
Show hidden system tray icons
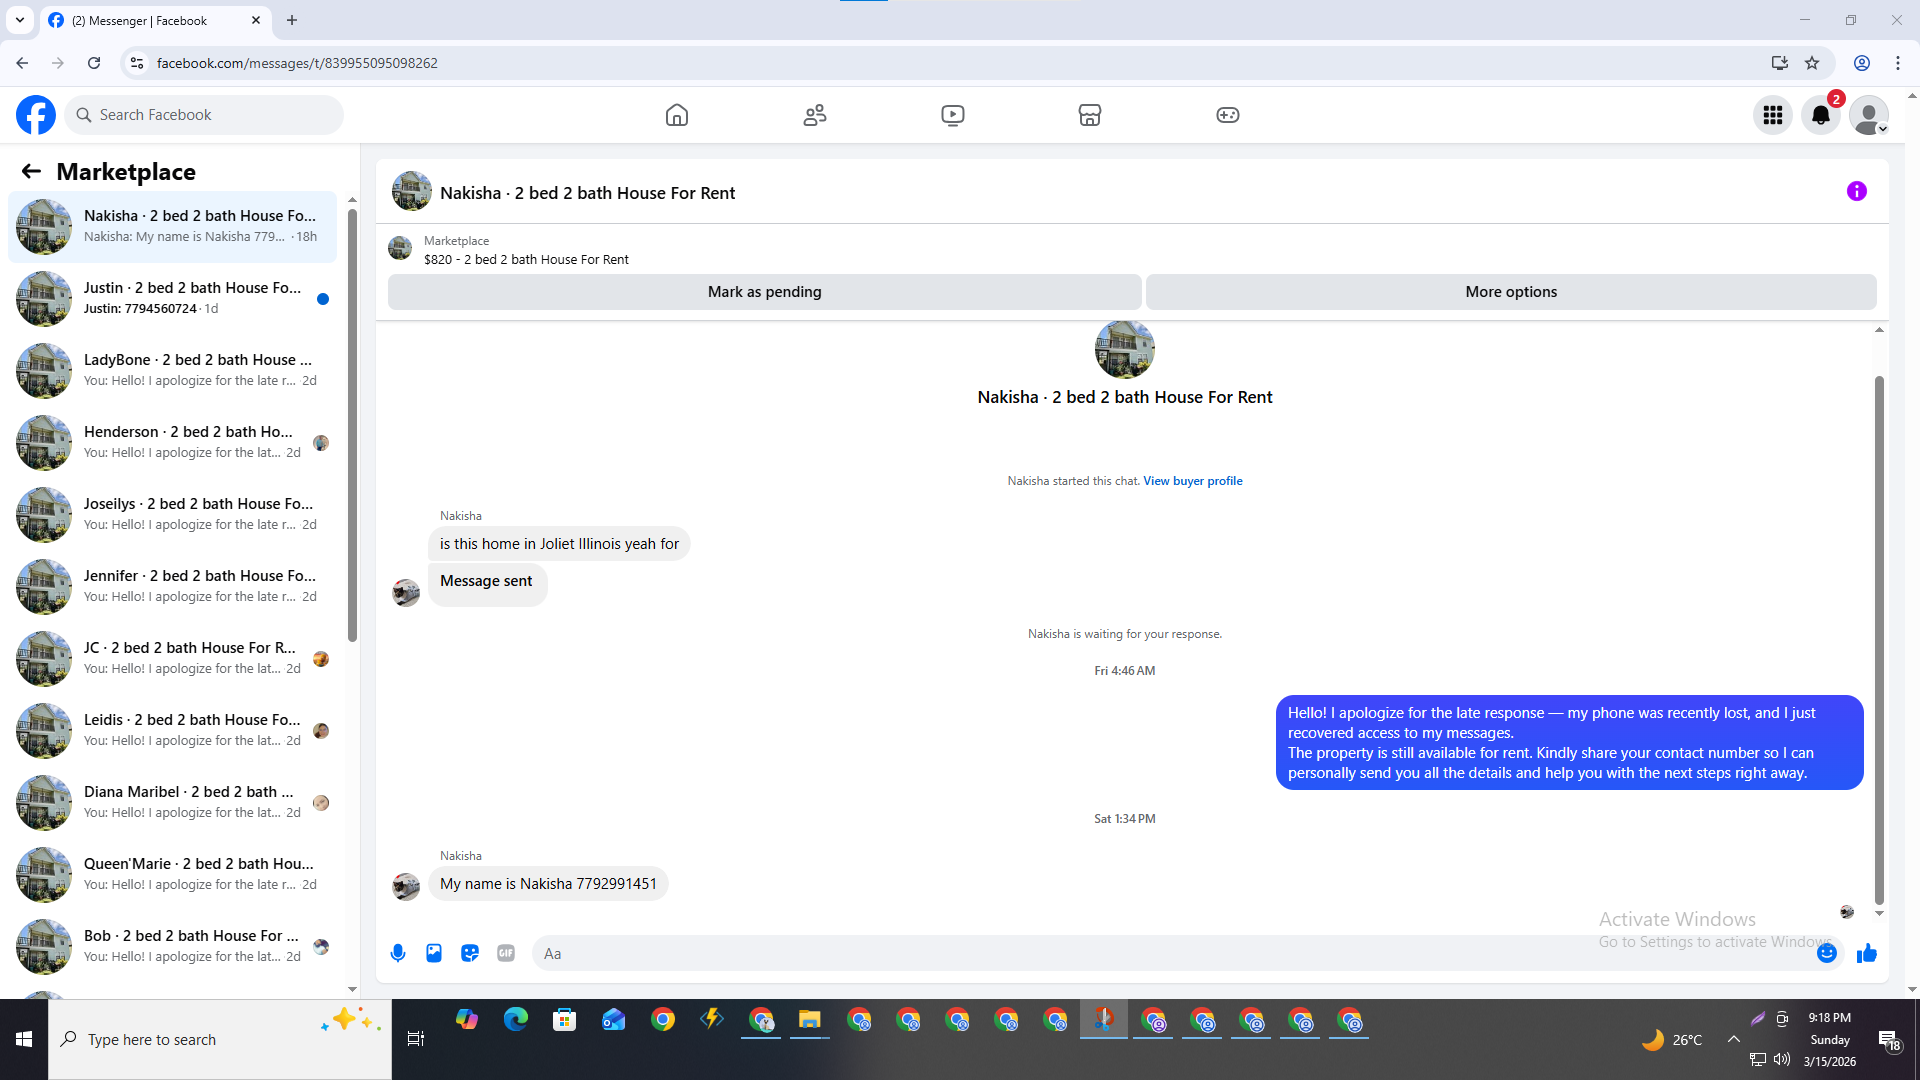(x=1734, y=1040)
